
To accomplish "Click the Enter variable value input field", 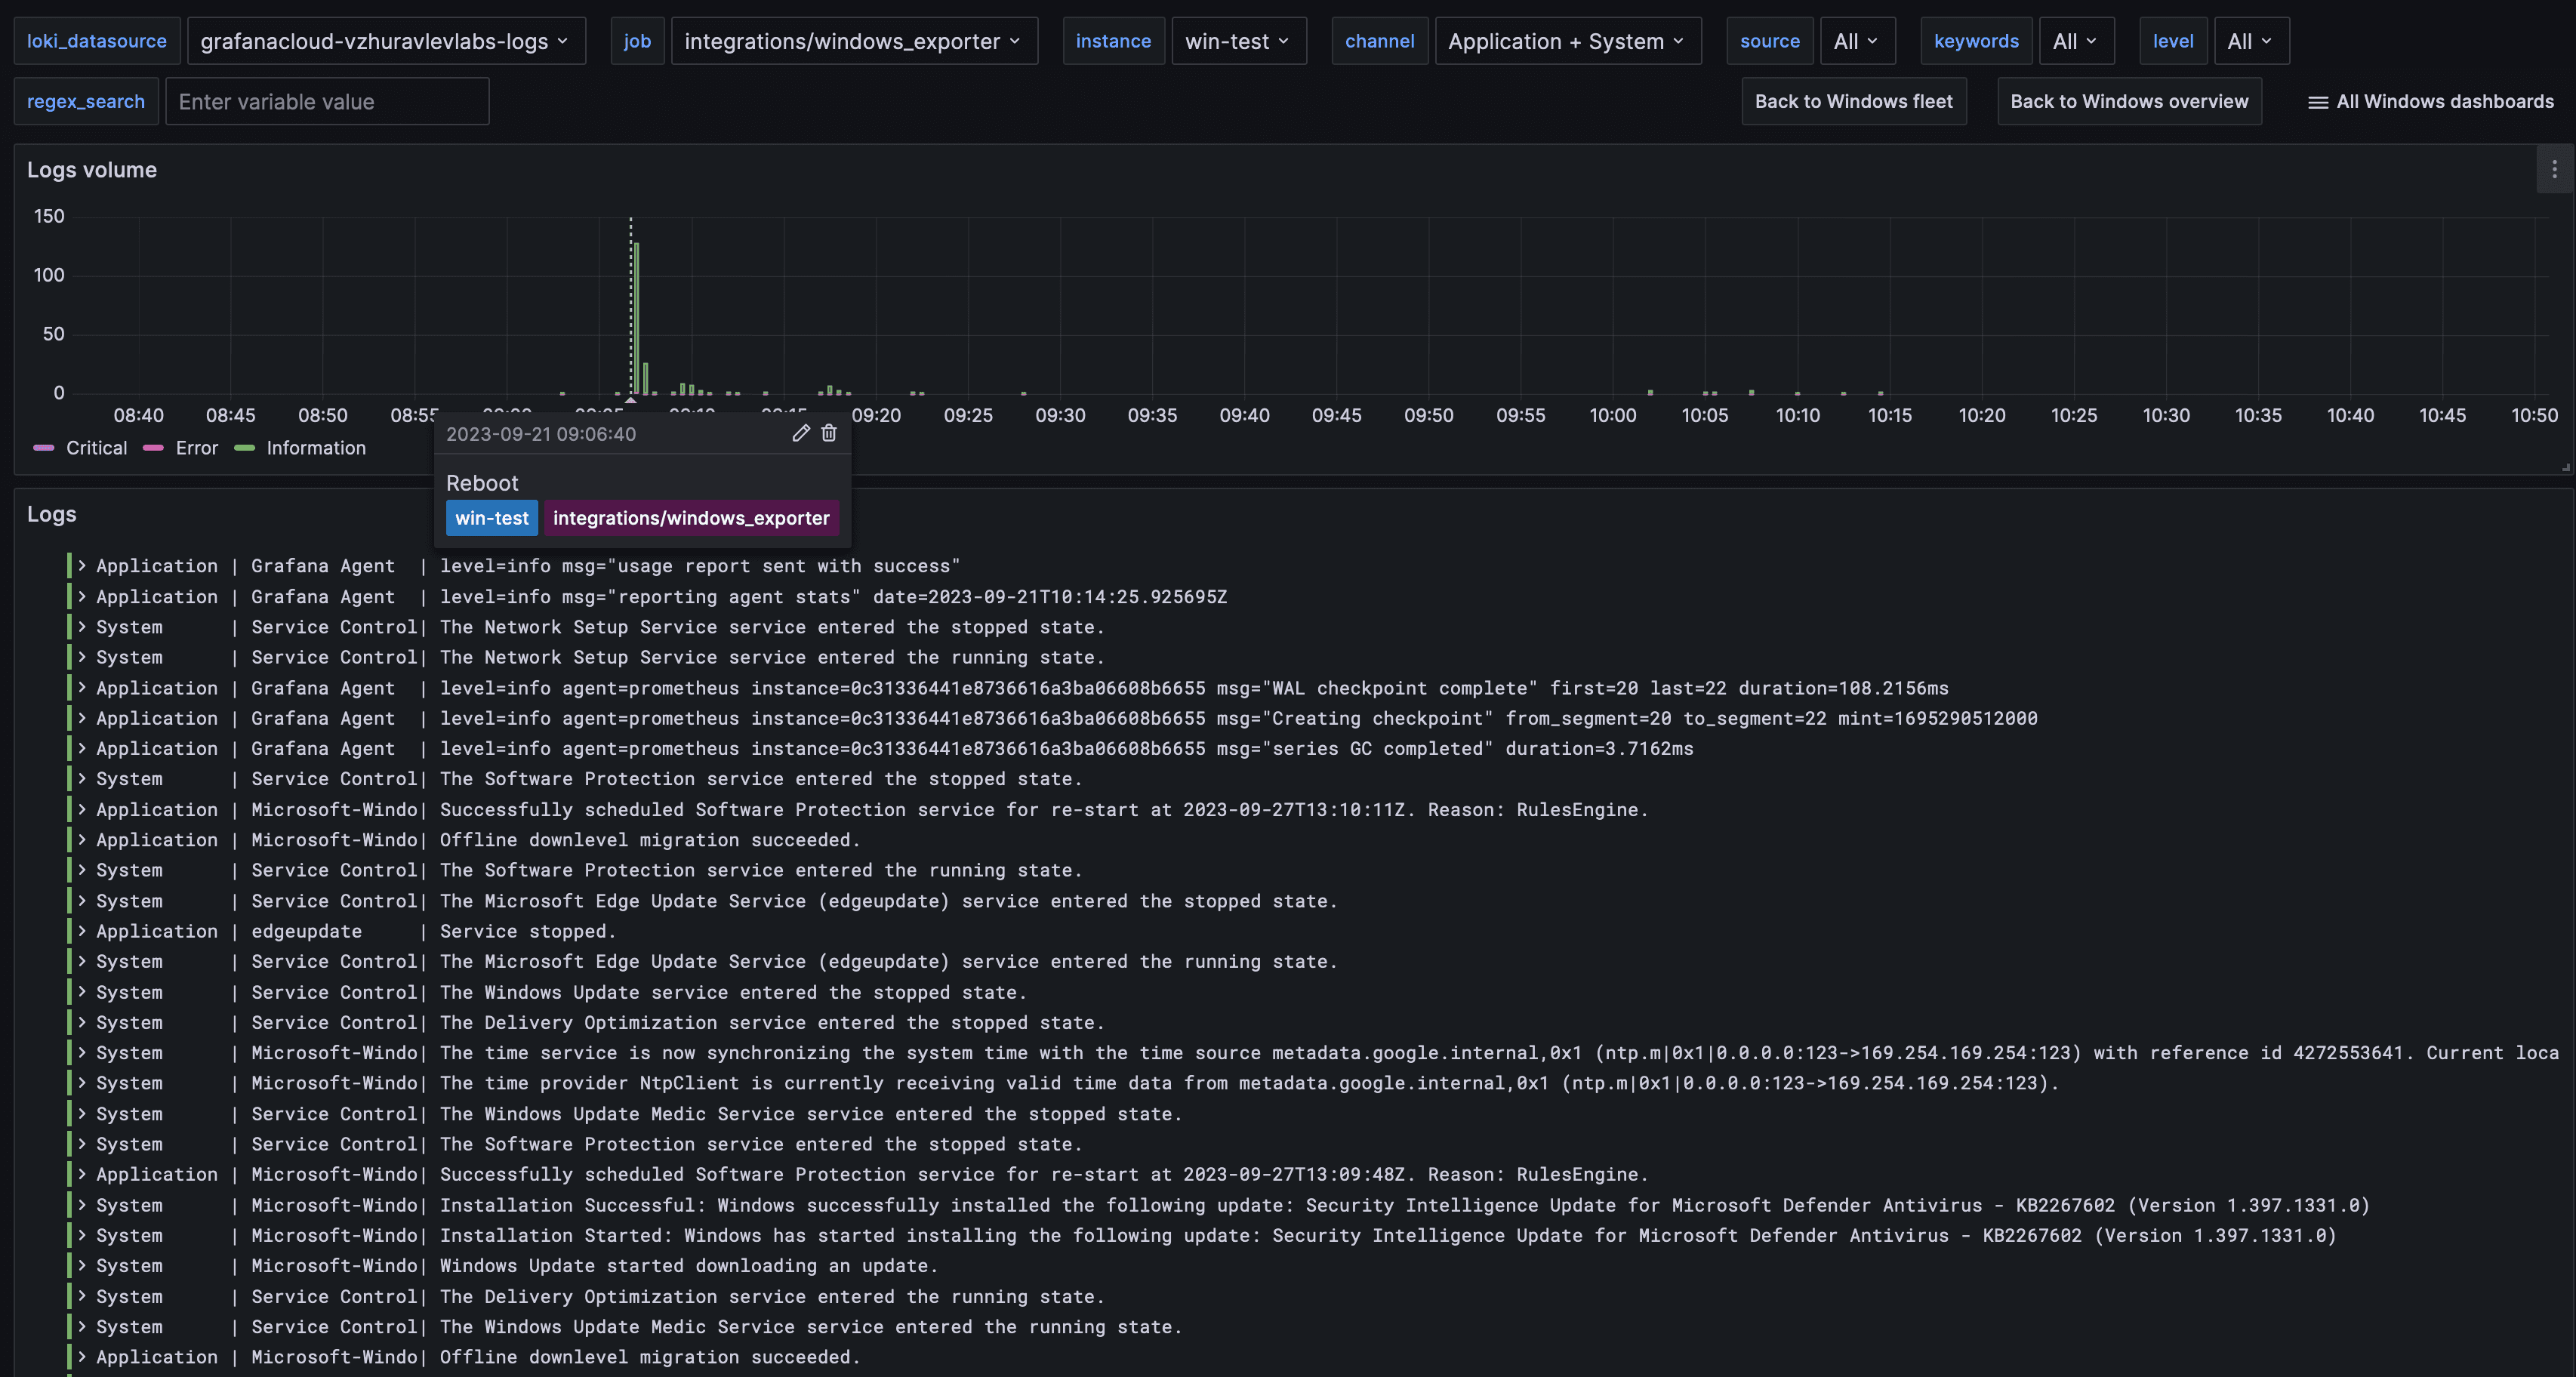I will click(x=327, y=101).
